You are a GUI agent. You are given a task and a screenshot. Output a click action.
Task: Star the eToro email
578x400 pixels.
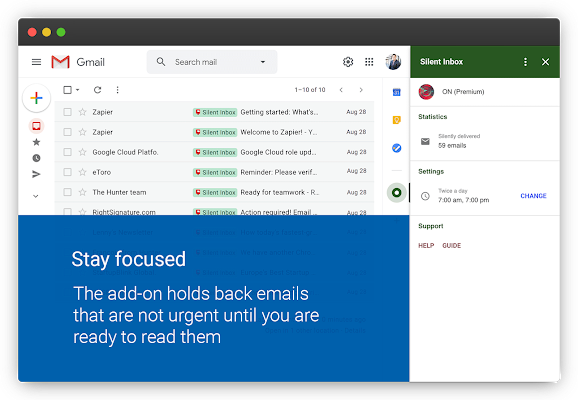click(x=83, y=172)
